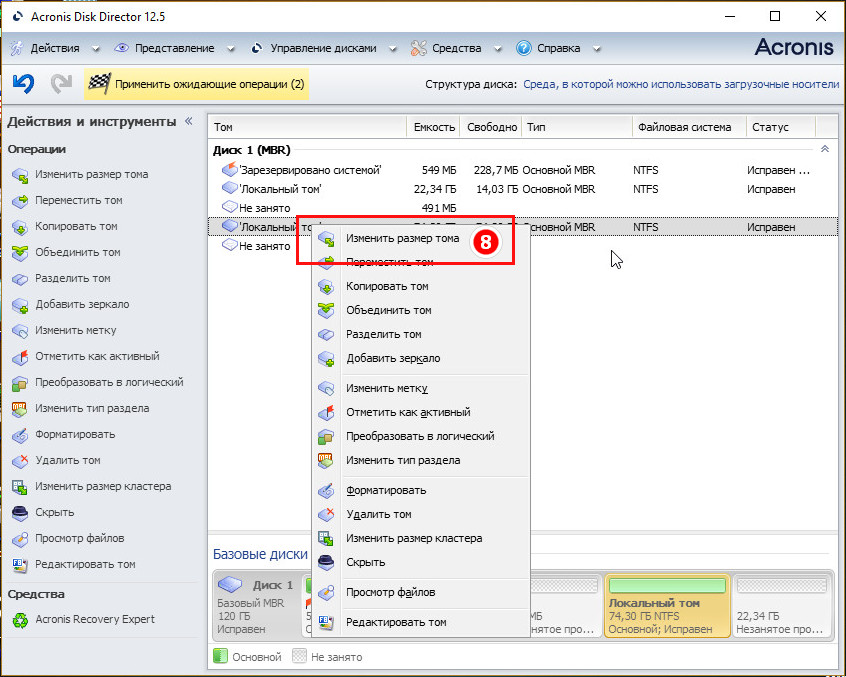Click context menu icon for Удалить том
Screen dimensions: 846x677
tap(326, 514)
